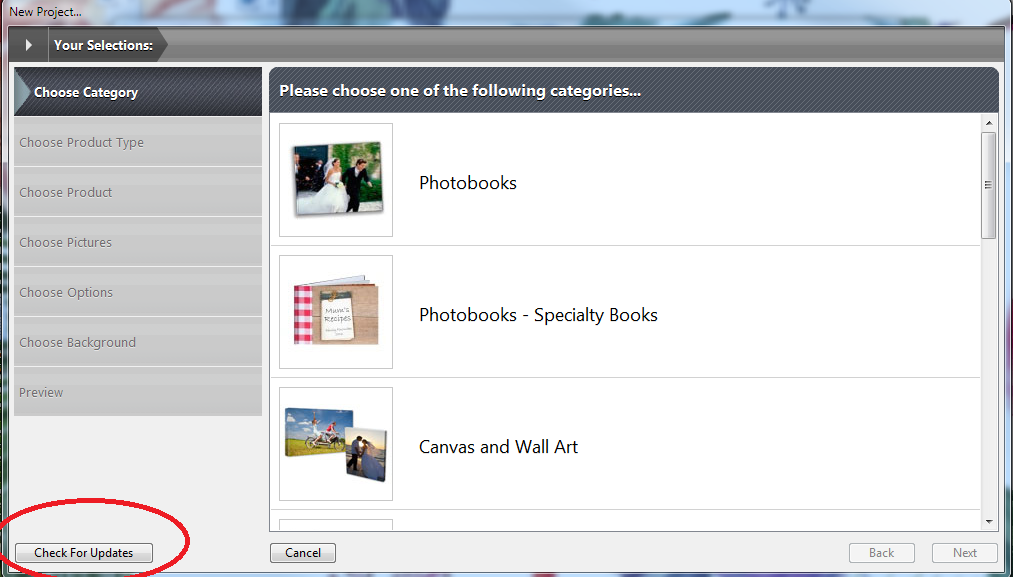1013x577 pixels.
Task: Click the category list scroll down arrow
Action: click(x=989, y=522)
